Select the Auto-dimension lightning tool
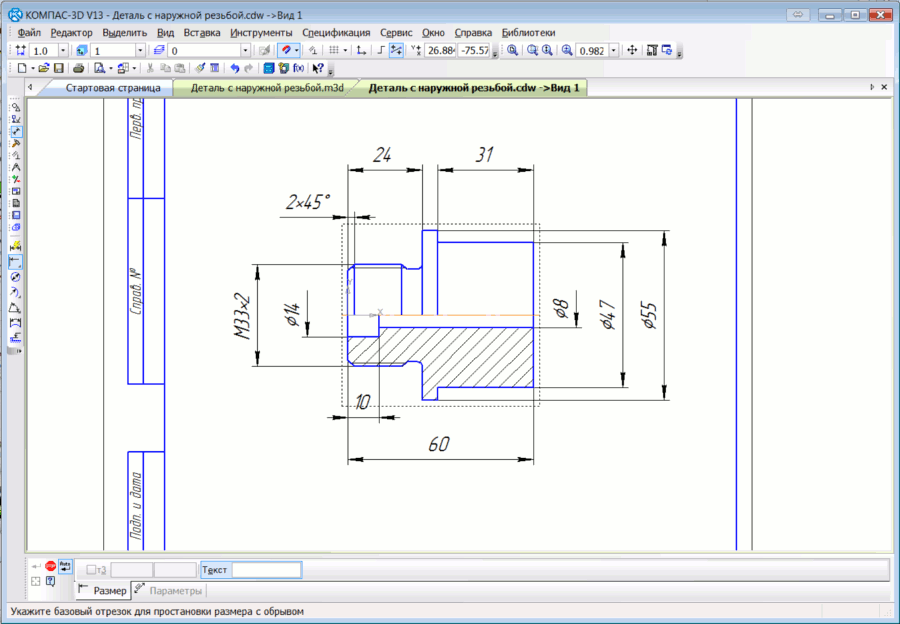This screenshot has height=624, width=900. [15, 246]
